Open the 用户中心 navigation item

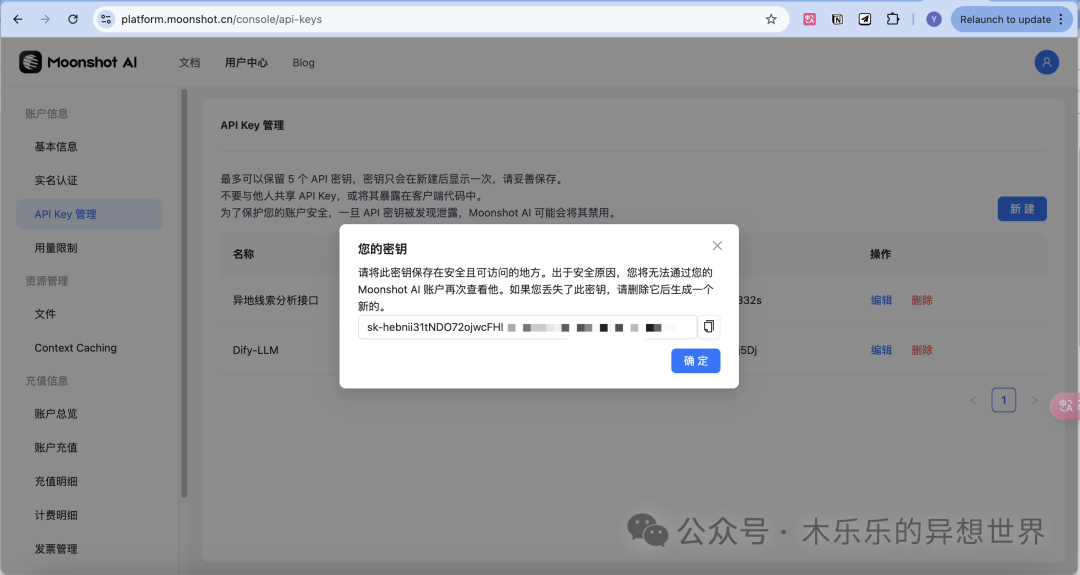tap(246, 63)
